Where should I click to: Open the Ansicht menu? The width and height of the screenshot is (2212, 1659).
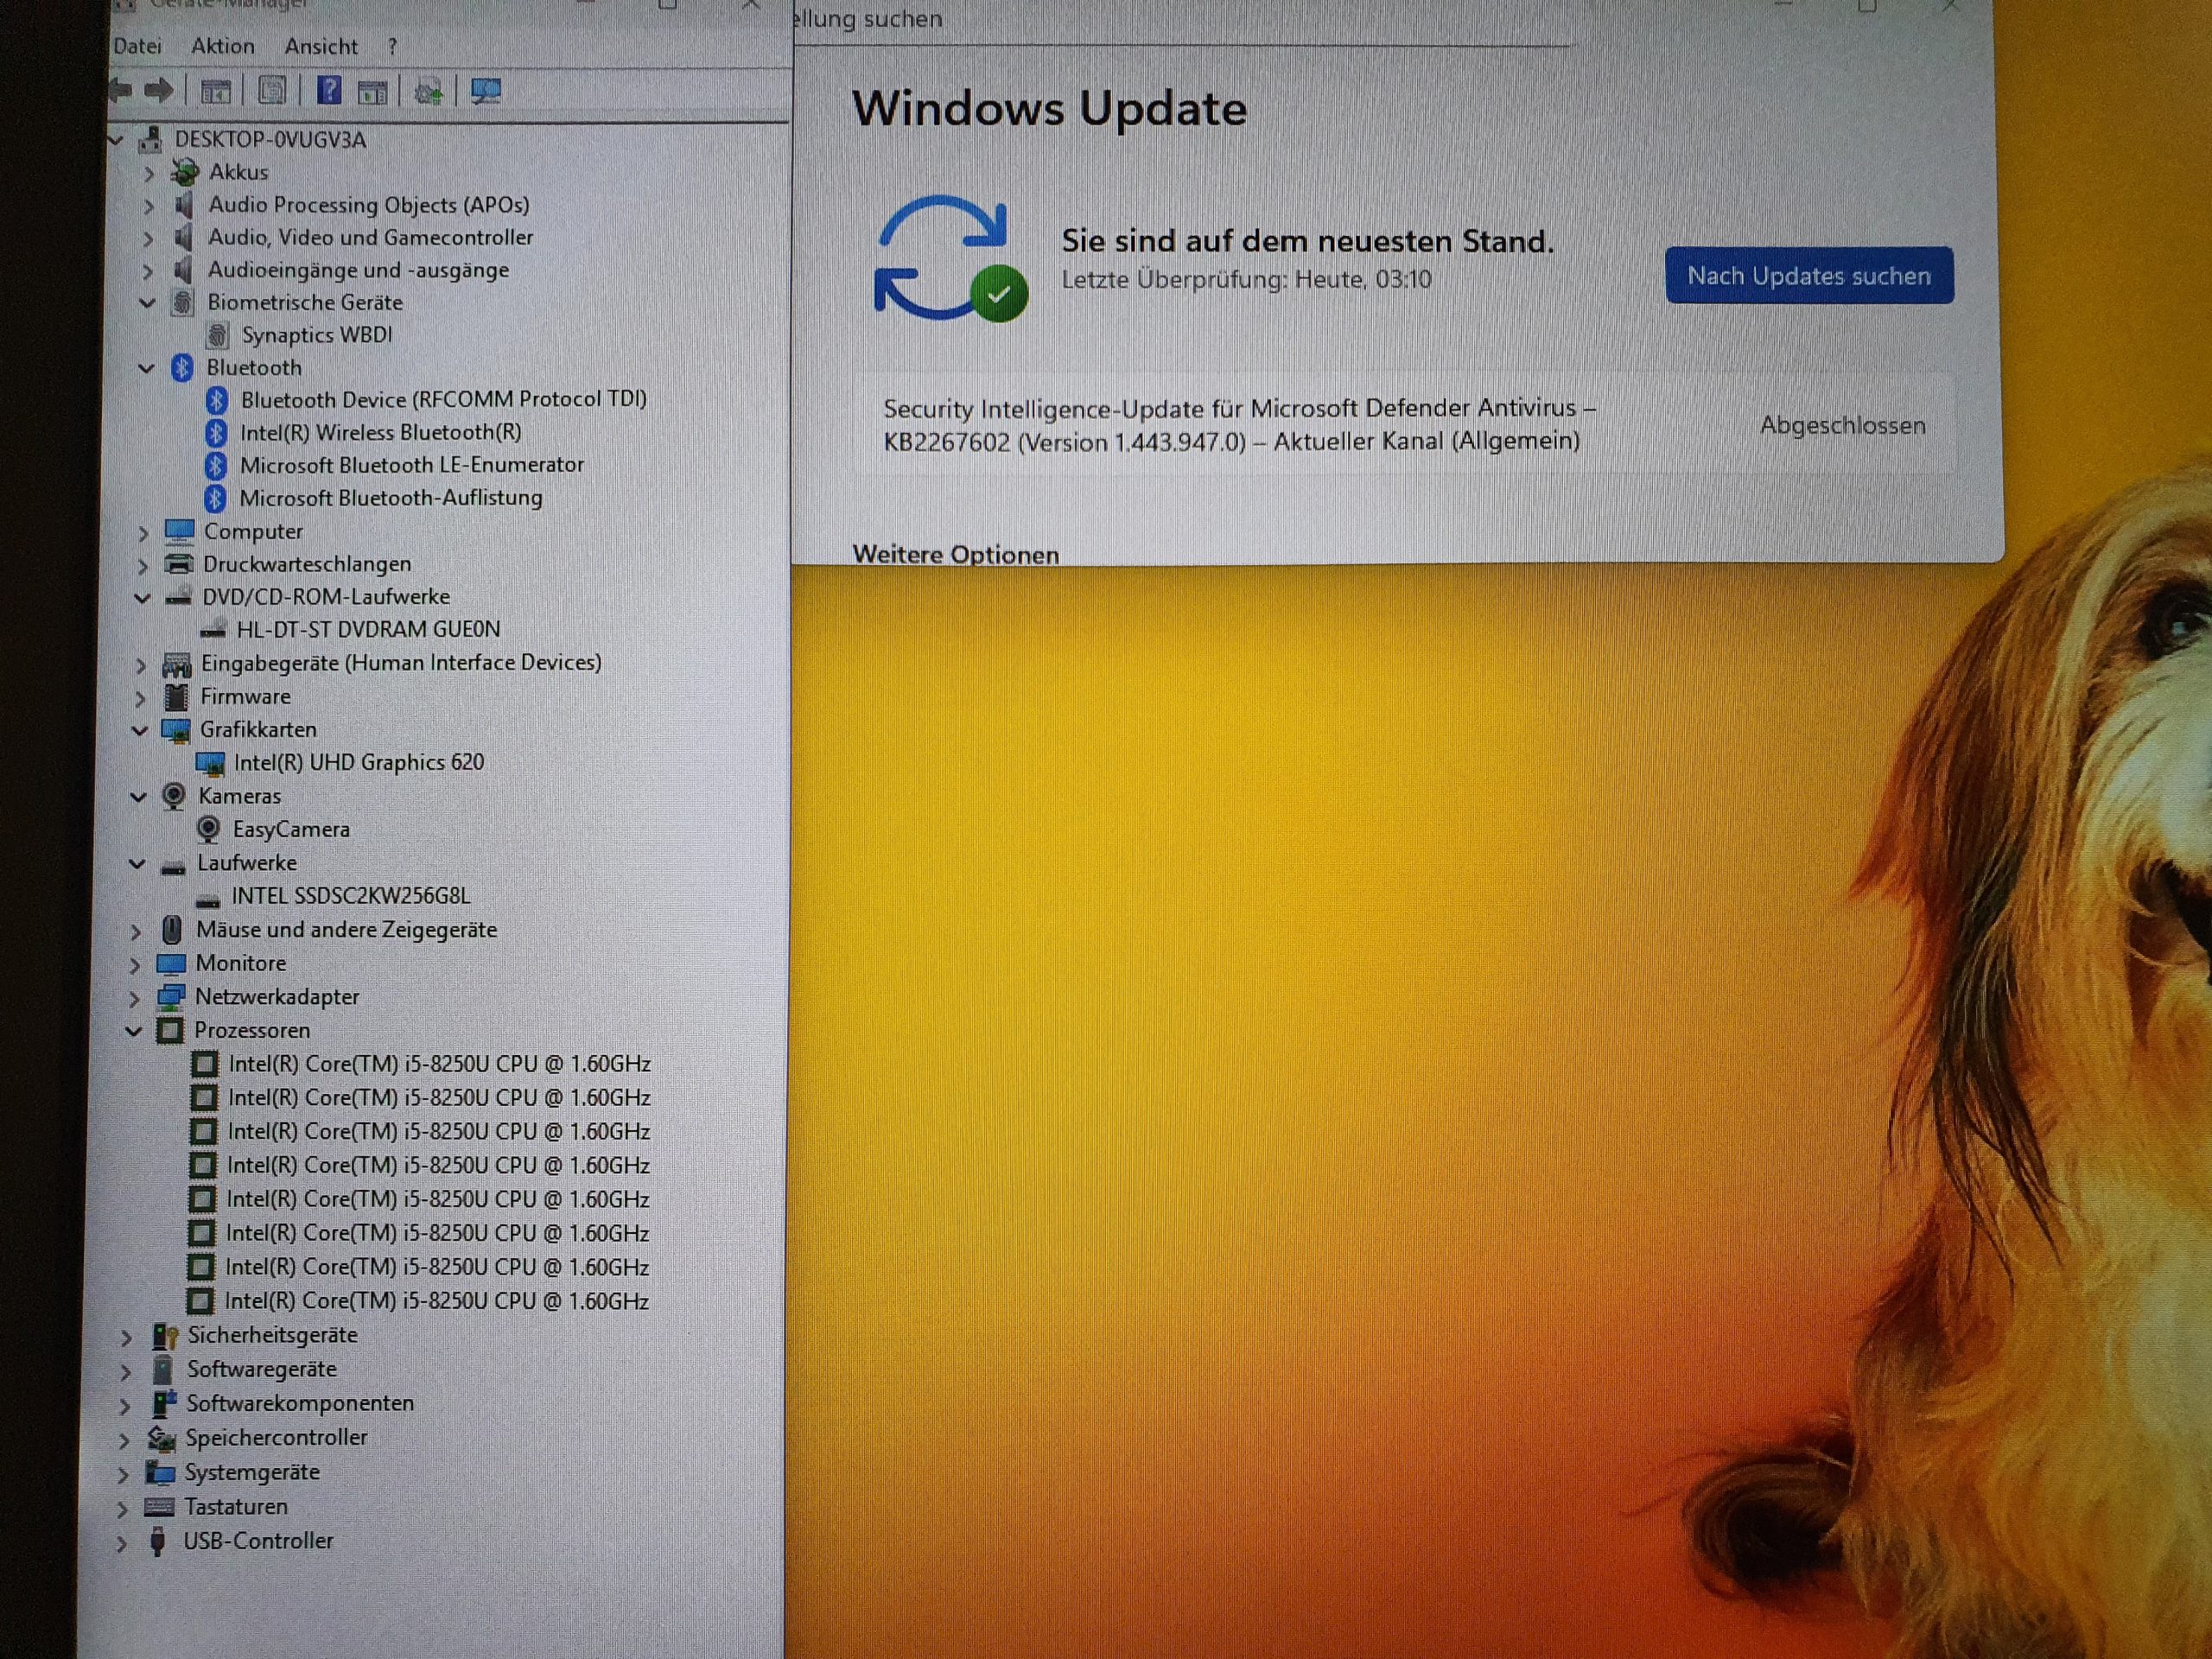pyautogui.click(x=320, y=46)
